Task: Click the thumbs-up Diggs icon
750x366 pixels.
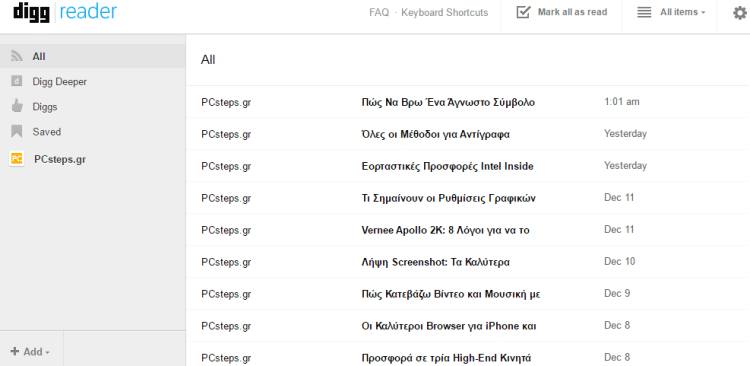Action: click(x=17, y=106)
